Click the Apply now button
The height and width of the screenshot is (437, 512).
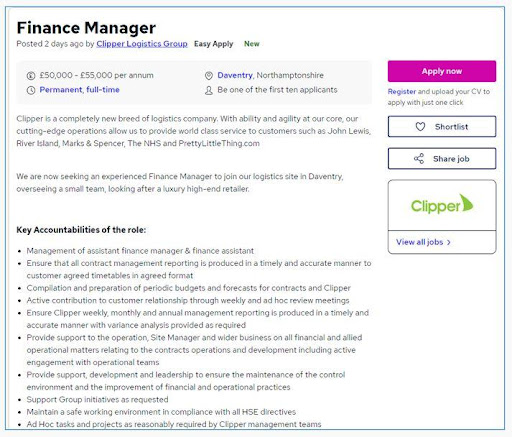[442, 71]
